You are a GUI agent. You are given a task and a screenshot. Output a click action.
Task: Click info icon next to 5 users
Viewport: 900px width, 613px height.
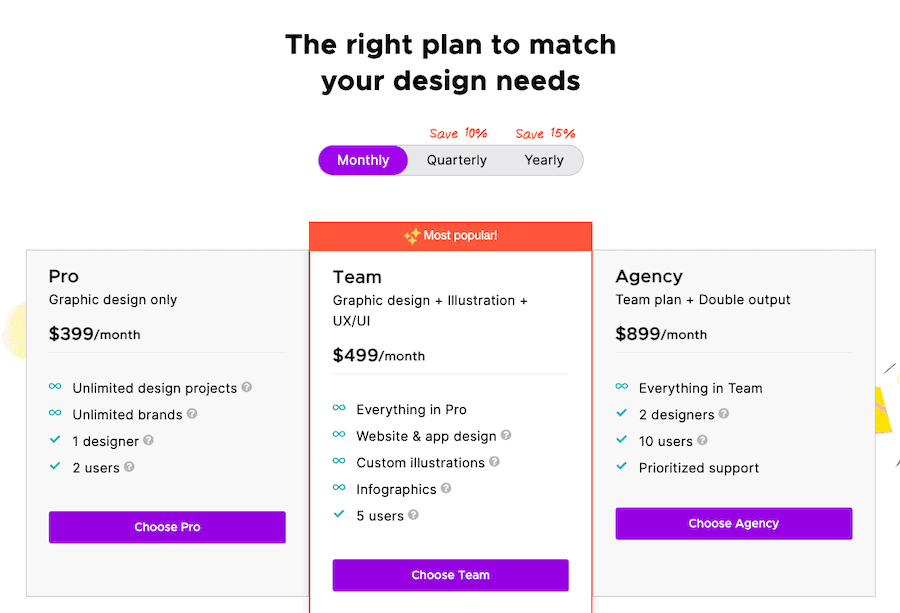(x=413, y=515)
